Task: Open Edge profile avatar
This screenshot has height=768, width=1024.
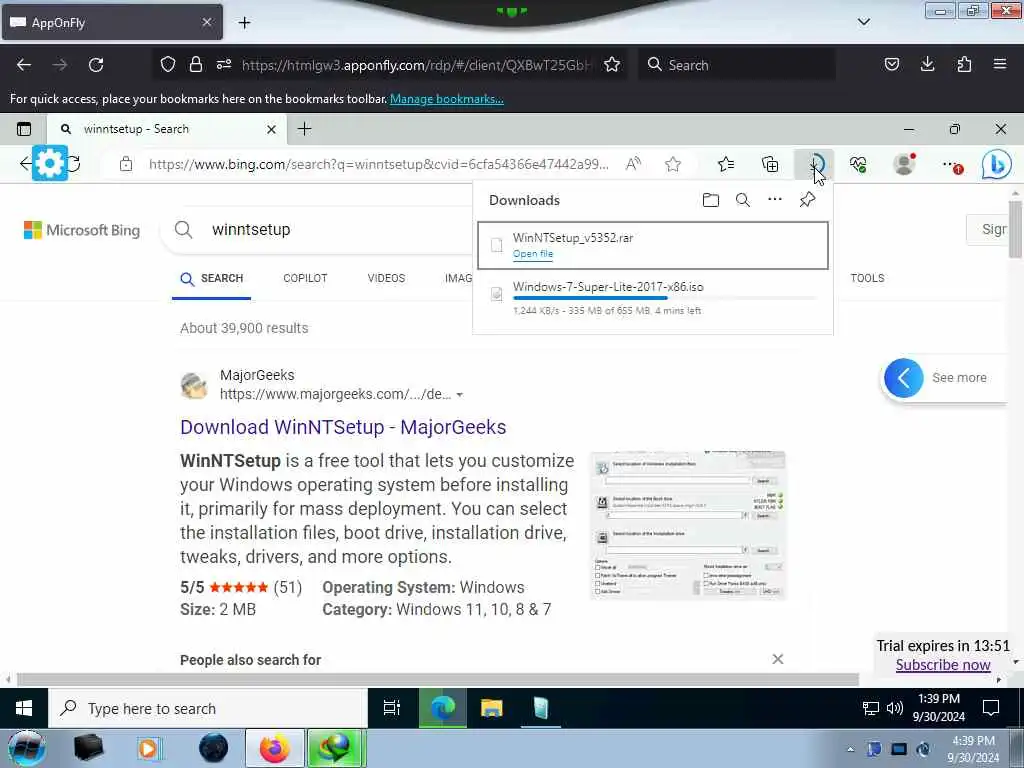Action: pos(904,164)
